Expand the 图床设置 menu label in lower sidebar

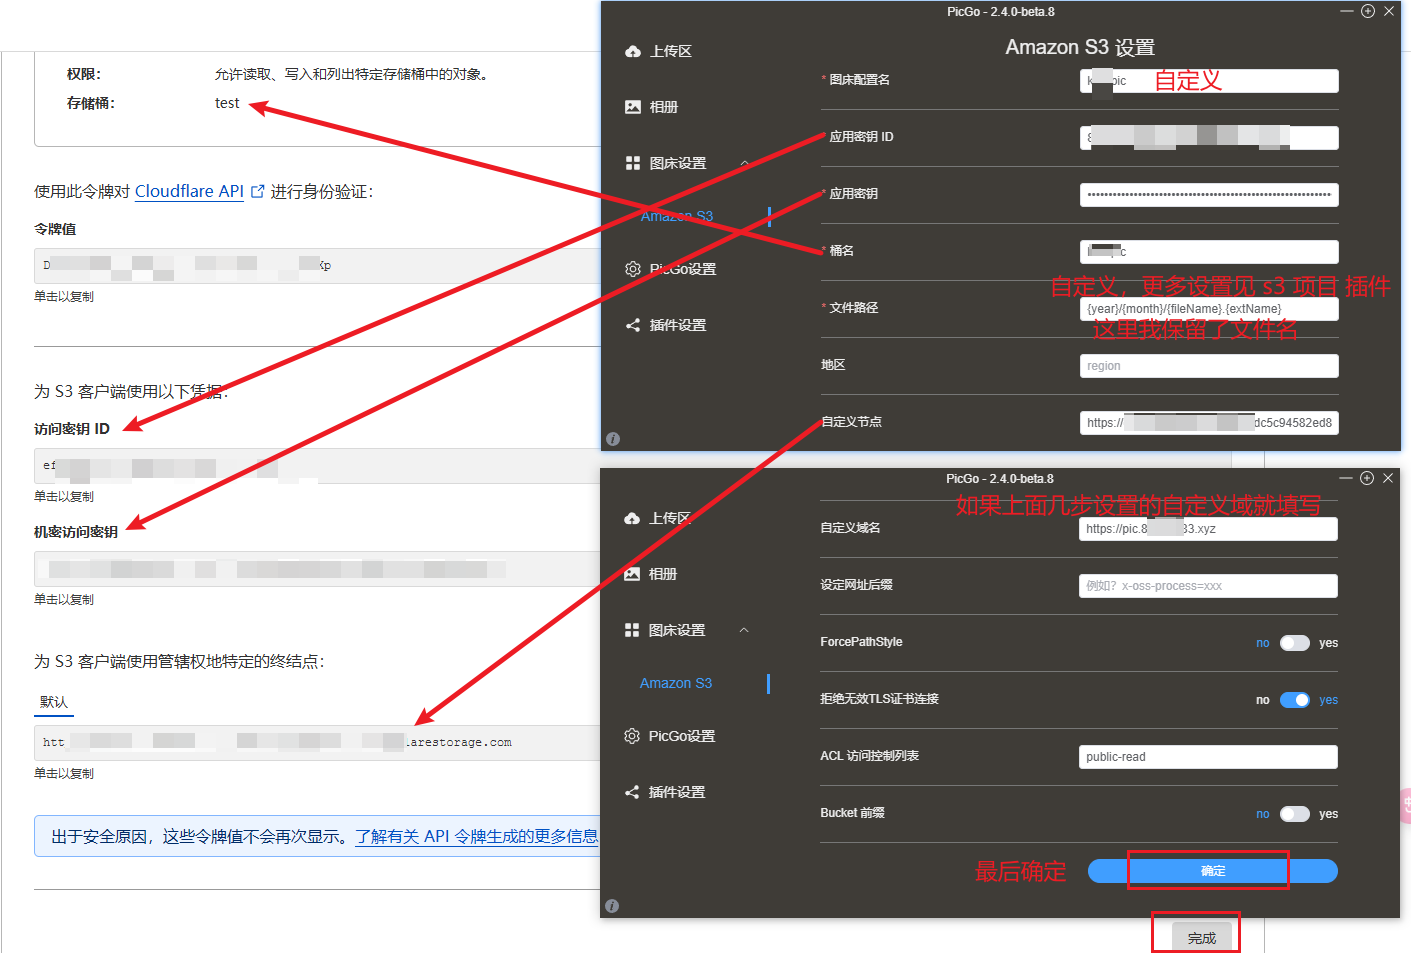tap(677, 630)
